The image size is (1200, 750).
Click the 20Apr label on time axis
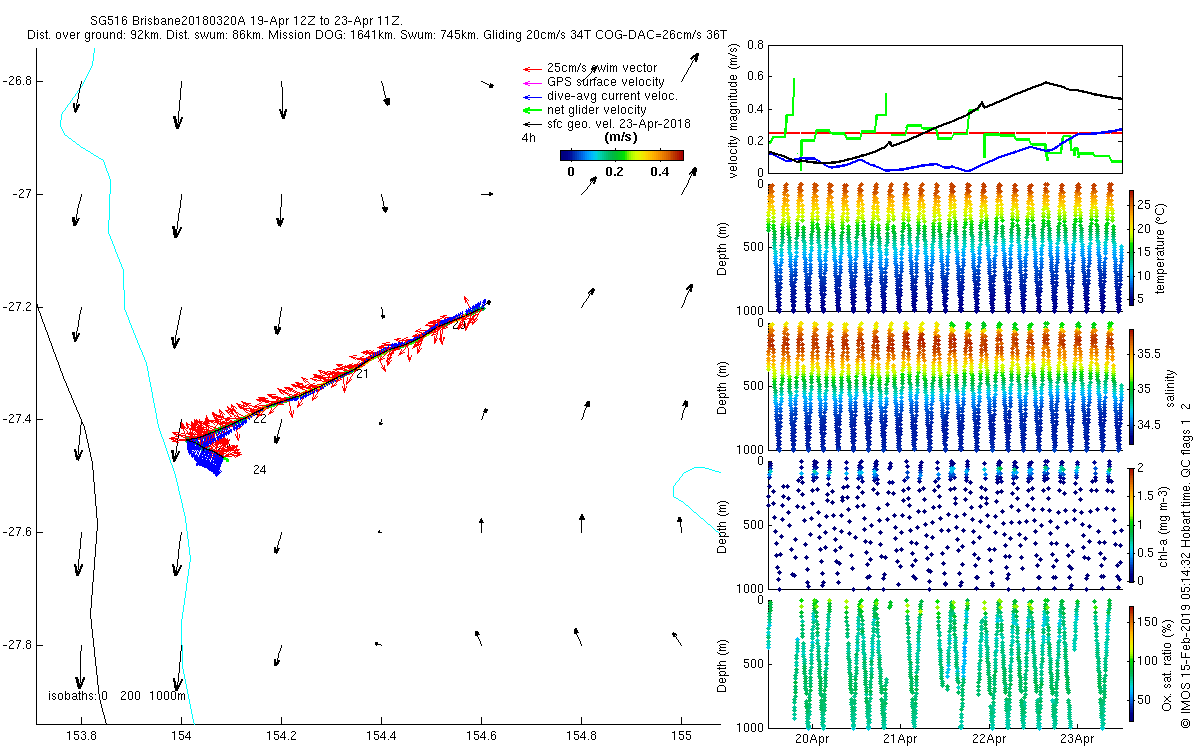(x=813, y=740)
